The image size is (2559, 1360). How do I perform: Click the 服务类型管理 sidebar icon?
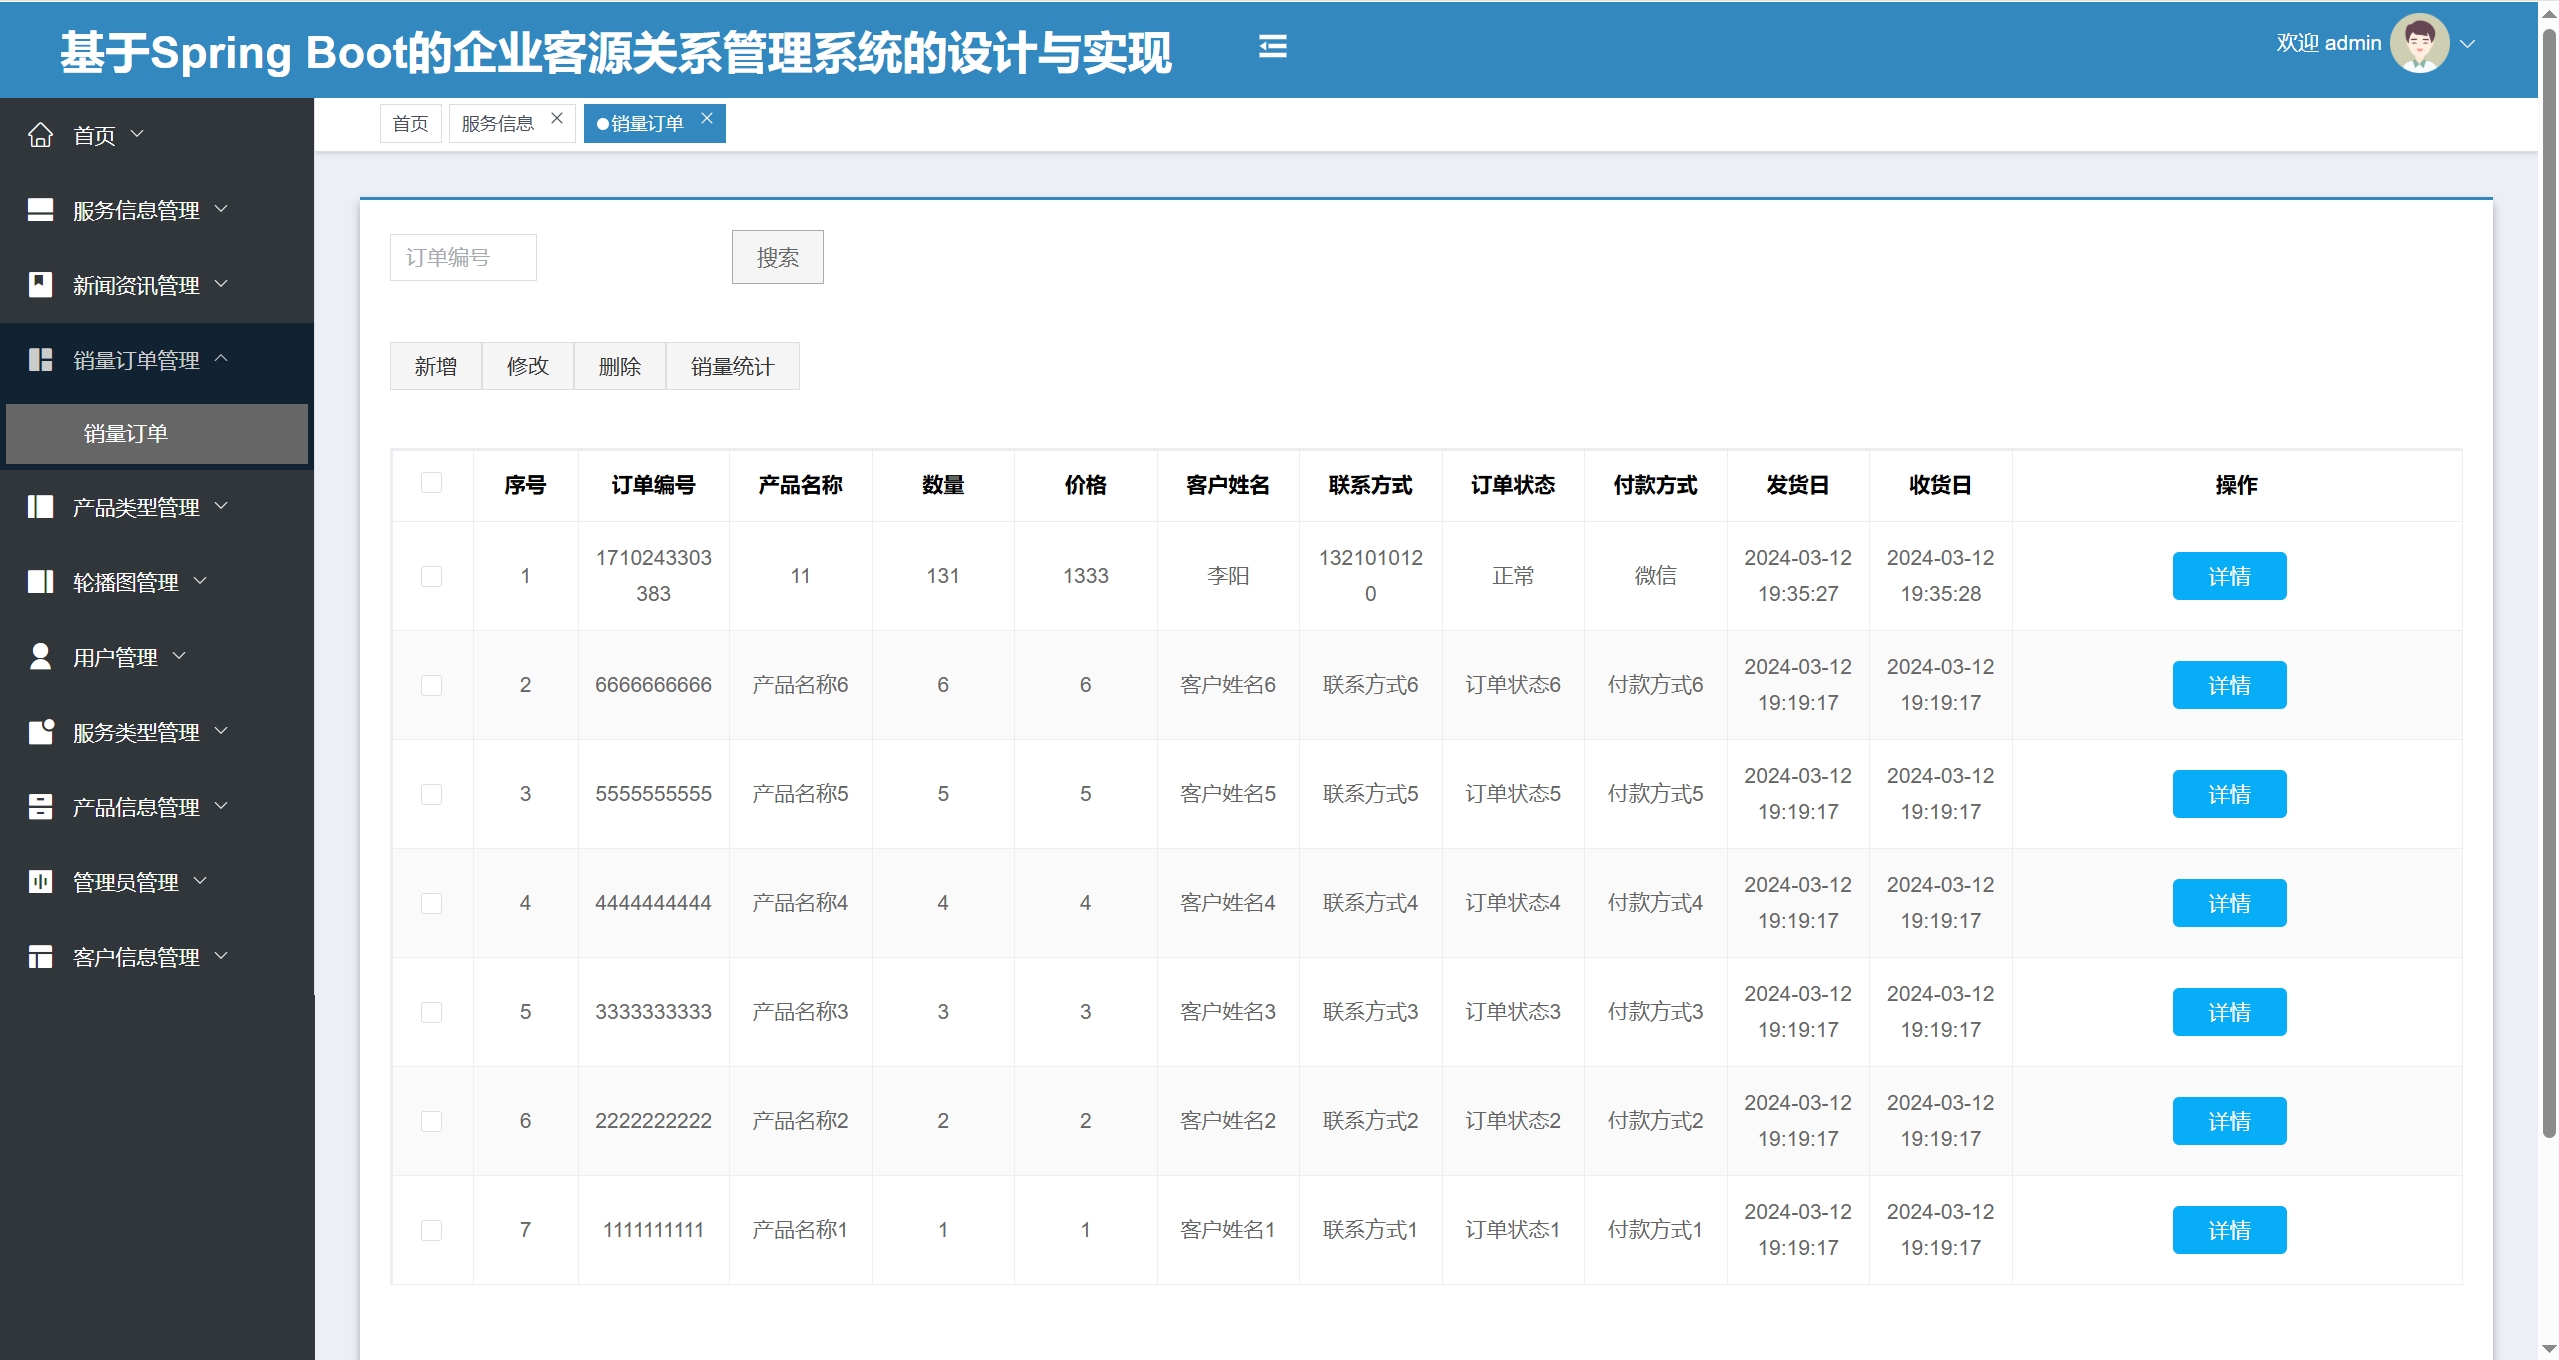(40, 732)
